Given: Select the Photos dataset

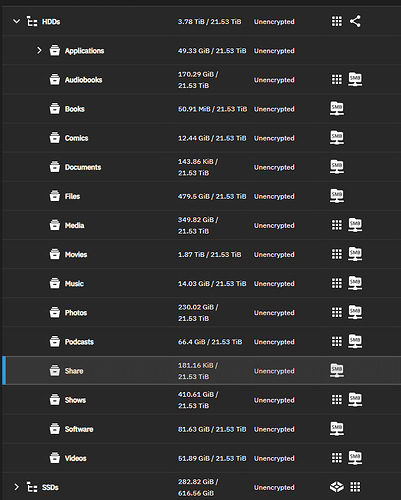Looking at the screenshot, I should coord(76,313).
